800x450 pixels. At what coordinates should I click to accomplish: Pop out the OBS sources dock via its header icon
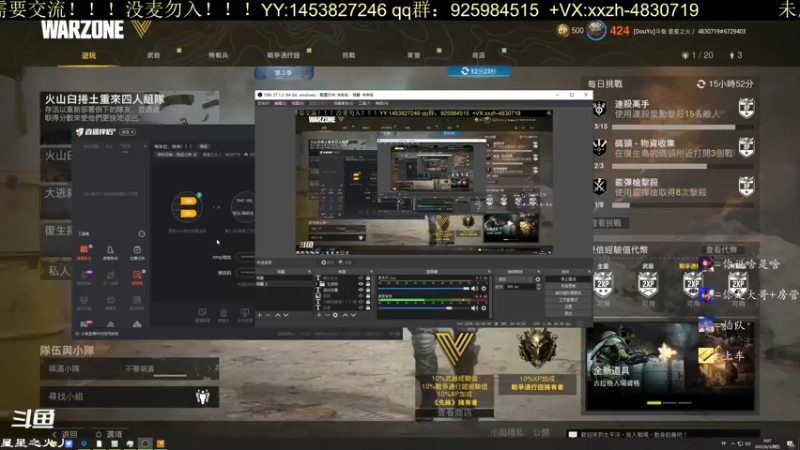(x=371, y=271)
